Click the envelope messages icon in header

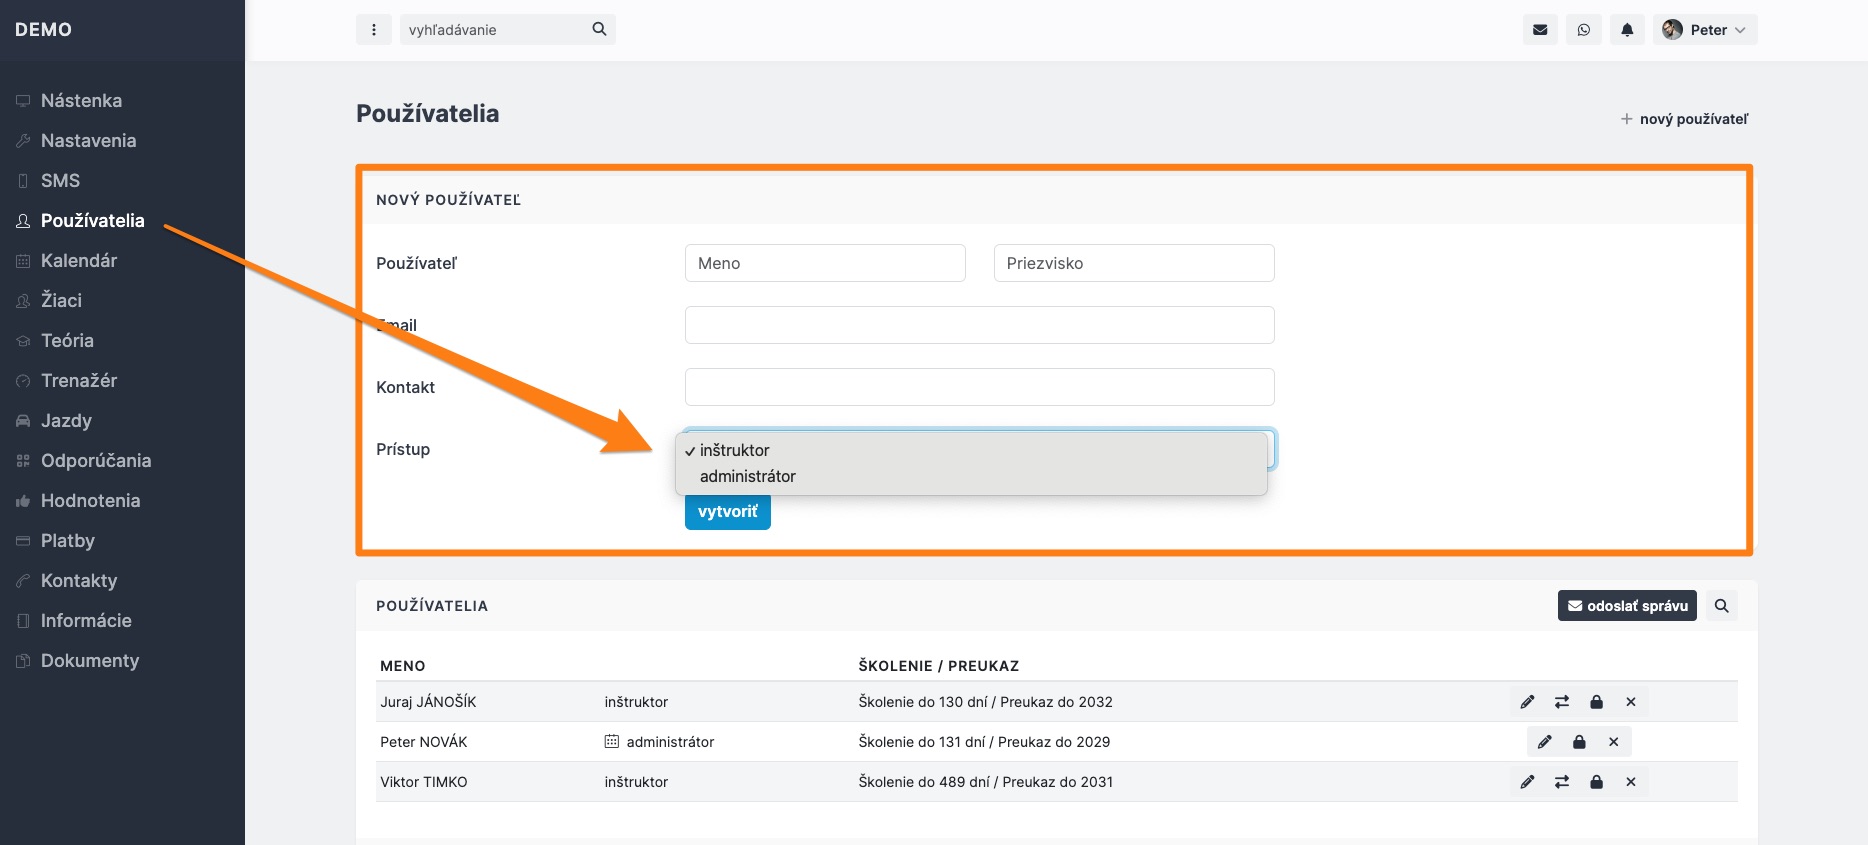click(x=1540, y=30)
